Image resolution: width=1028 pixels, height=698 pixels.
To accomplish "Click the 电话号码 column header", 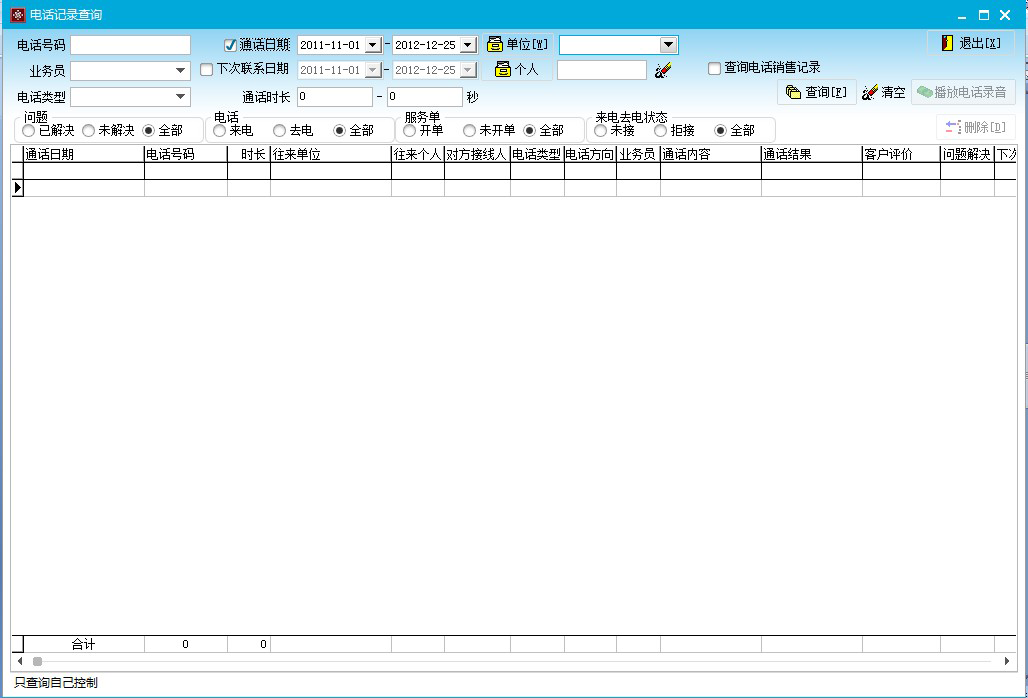I will 186,155.
